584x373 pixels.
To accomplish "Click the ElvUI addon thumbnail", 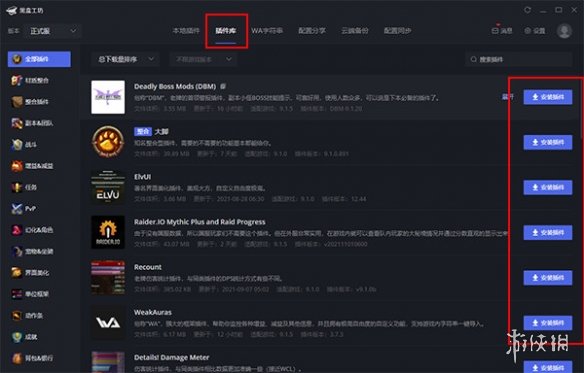I will tap(108, 187).
